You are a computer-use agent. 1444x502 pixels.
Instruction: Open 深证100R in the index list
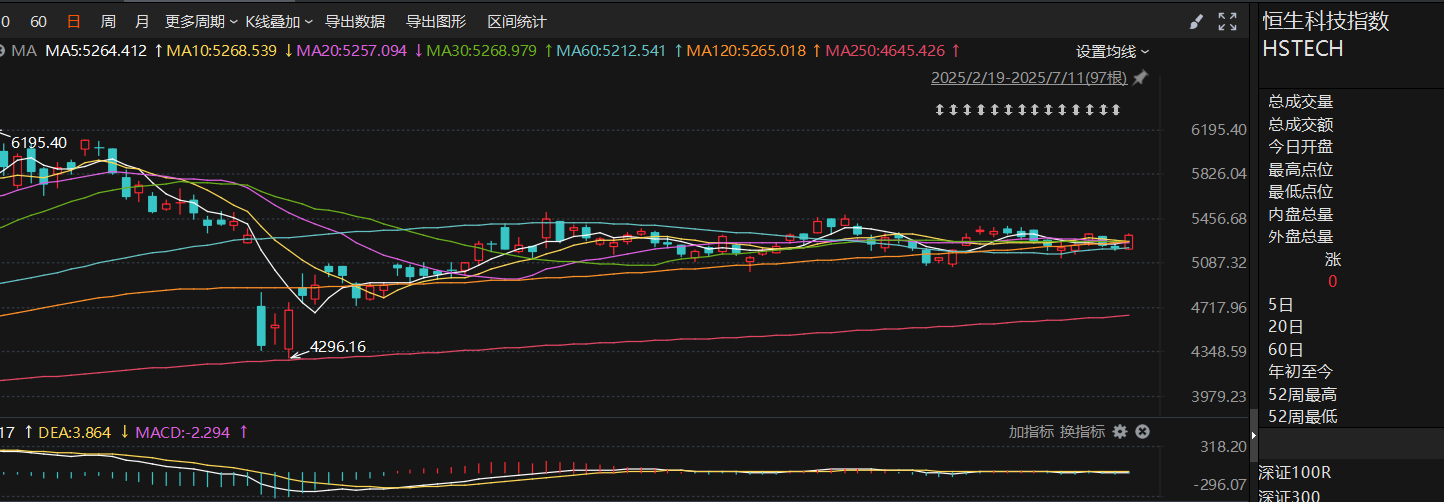(1297, 472)
